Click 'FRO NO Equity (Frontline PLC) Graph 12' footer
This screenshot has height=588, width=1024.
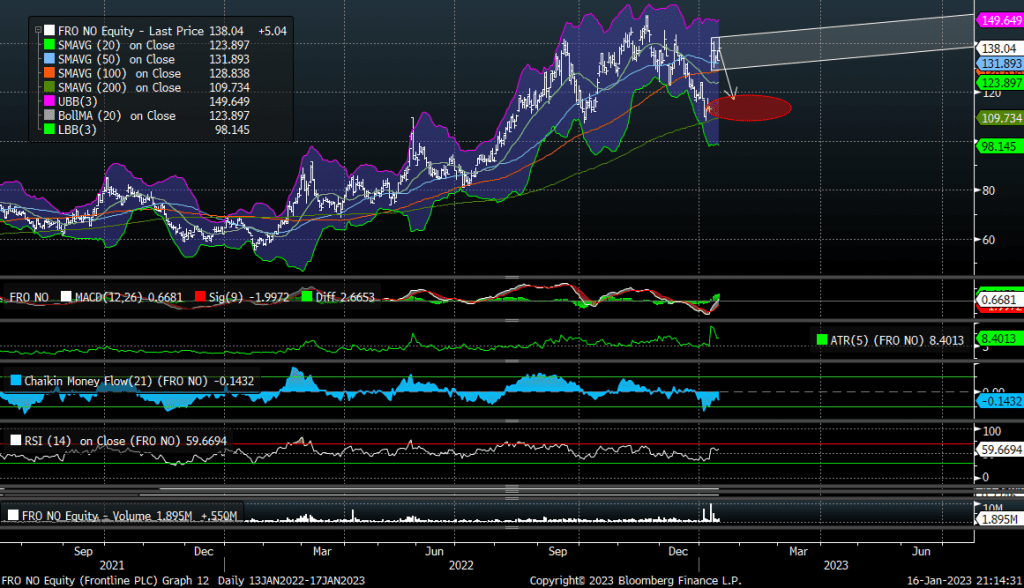click(x=105, y=580)
